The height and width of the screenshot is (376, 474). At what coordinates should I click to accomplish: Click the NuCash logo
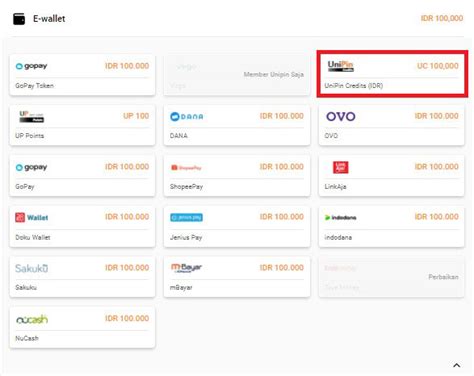coord(32,320)
